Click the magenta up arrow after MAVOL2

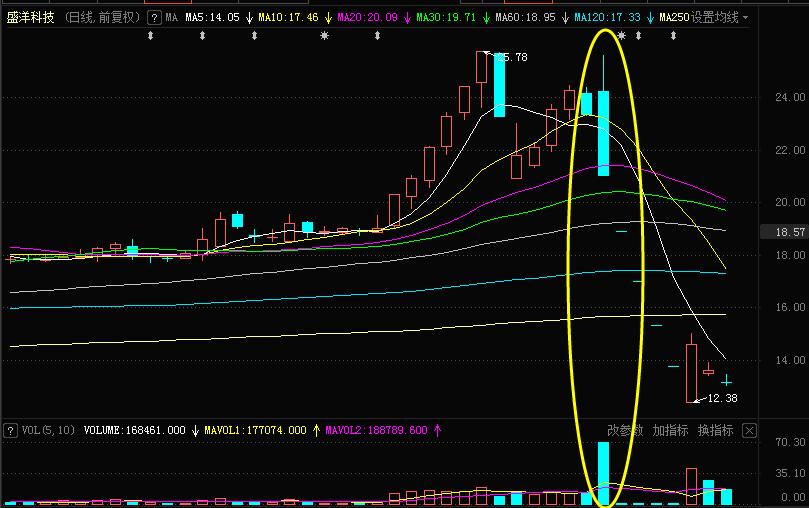point(438,431)
